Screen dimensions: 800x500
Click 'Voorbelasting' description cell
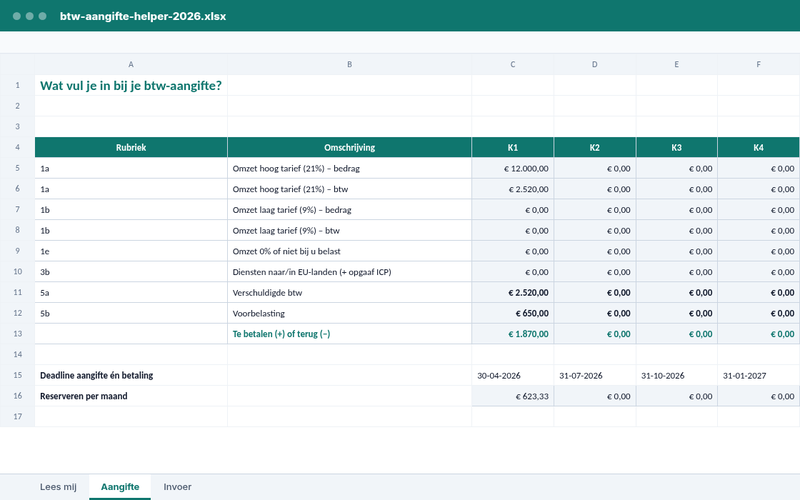tap(349, 313)
